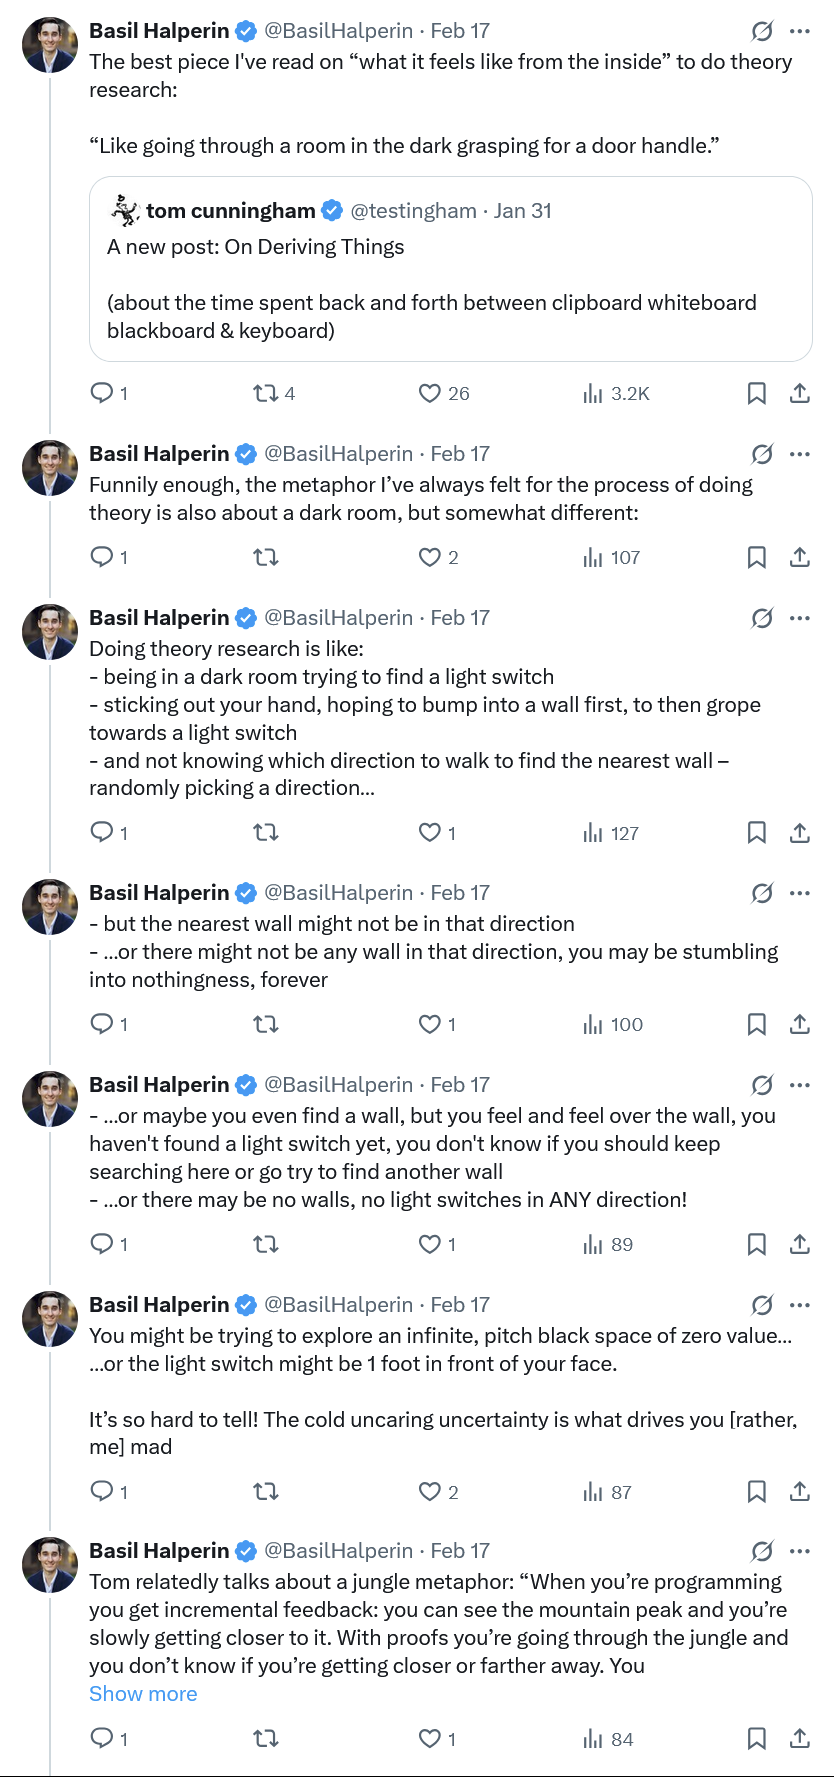
Task: Click Basil Halperin's avatar on first tweet
Action: coord(50,45)
